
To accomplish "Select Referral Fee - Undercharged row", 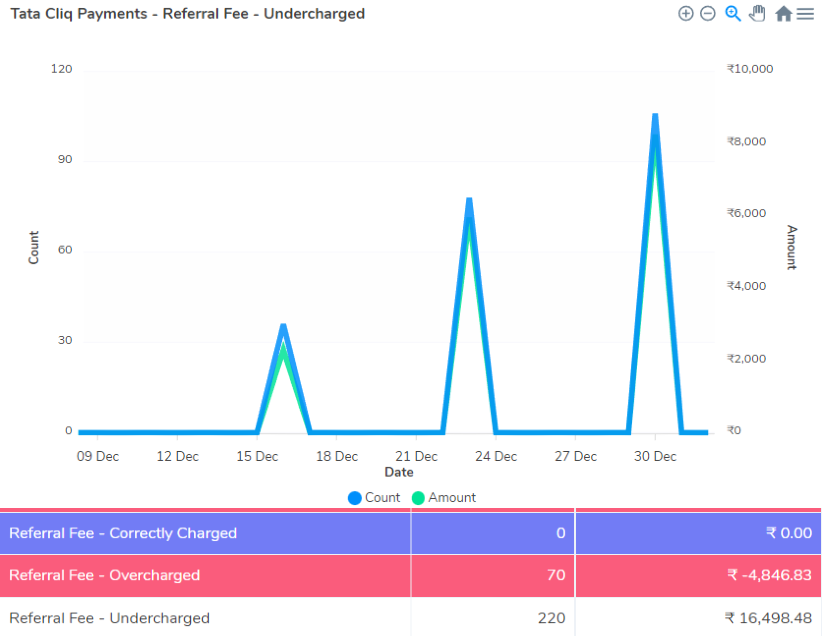I will click(x=410, y=618).
